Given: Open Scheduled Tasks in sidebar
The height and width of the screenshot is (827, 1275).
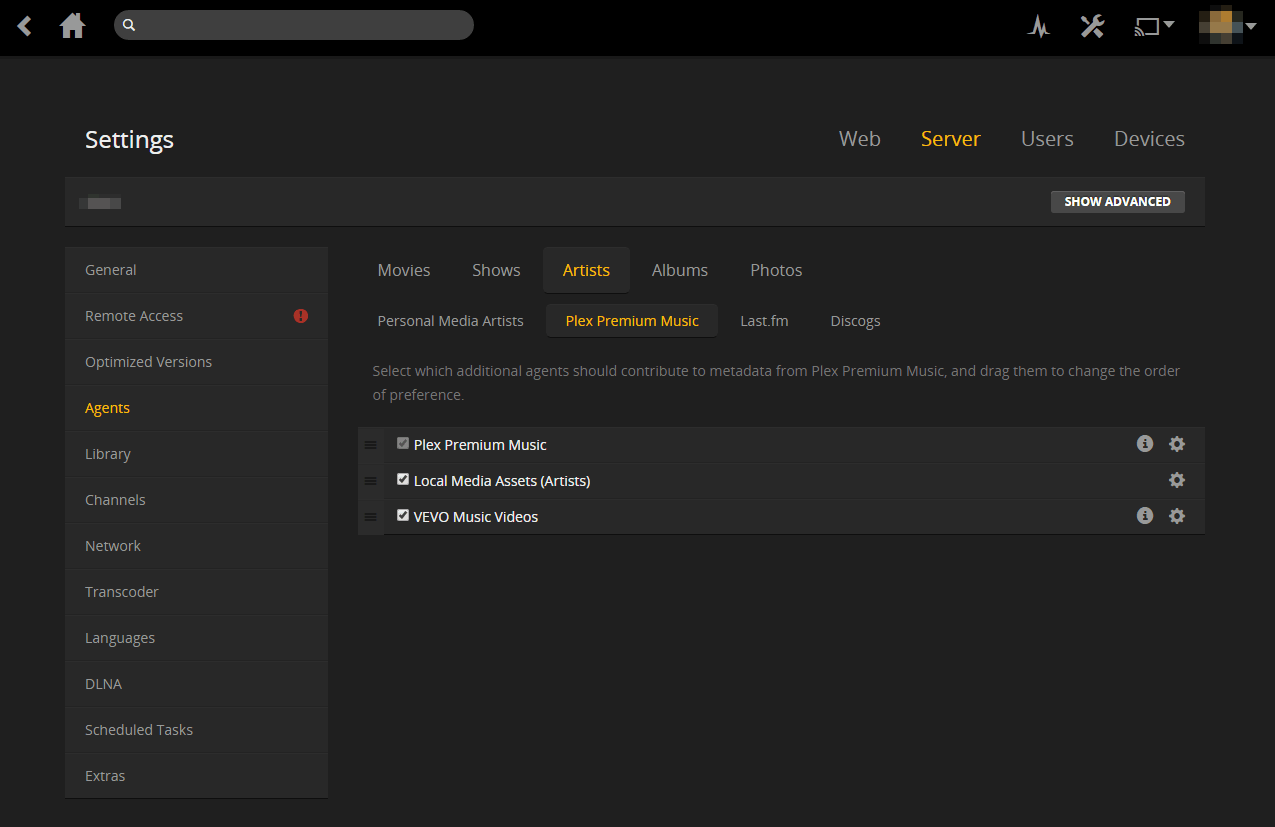Looking at the screenshot, I should [x=196, y=730].
